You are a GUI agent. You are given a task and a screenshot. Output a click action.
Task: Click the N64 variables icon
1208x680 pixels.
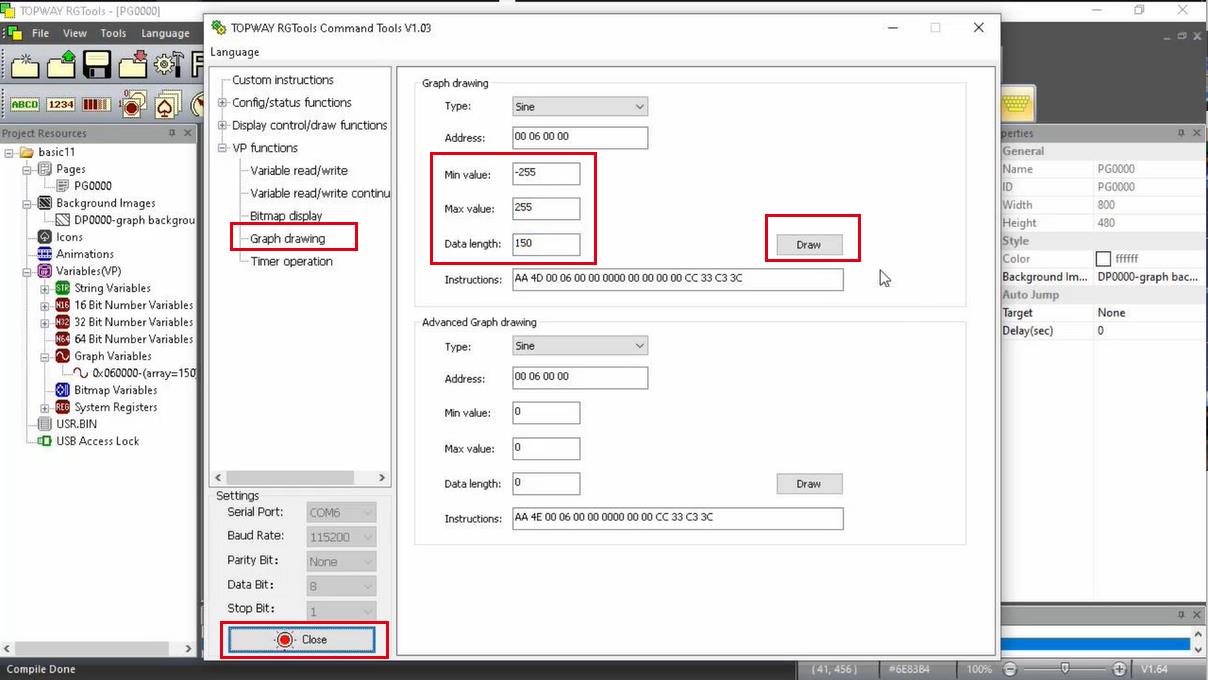tap(62, 339)
